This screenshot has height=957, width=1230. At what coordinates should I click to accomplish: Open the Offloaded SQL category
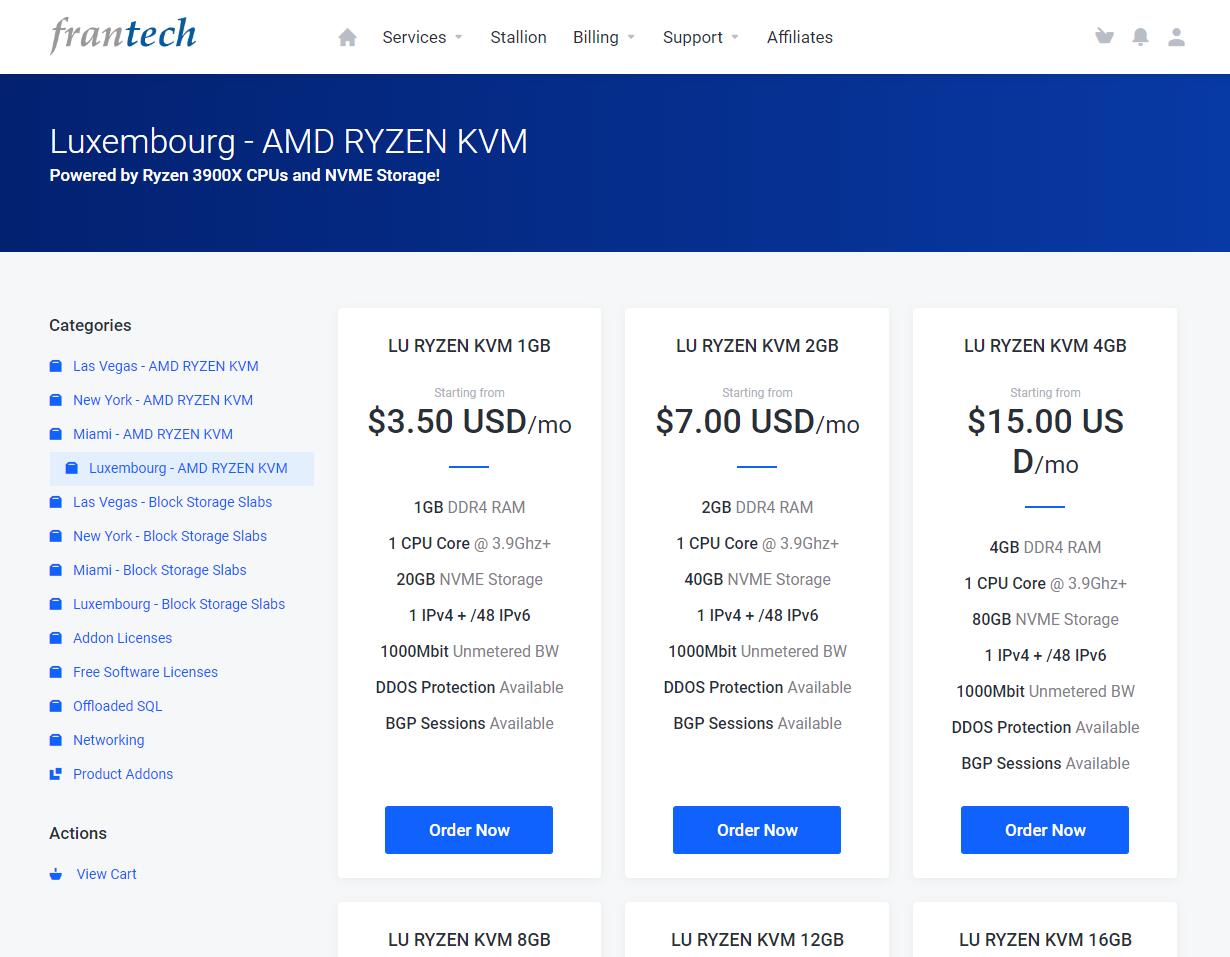(117, 706)
